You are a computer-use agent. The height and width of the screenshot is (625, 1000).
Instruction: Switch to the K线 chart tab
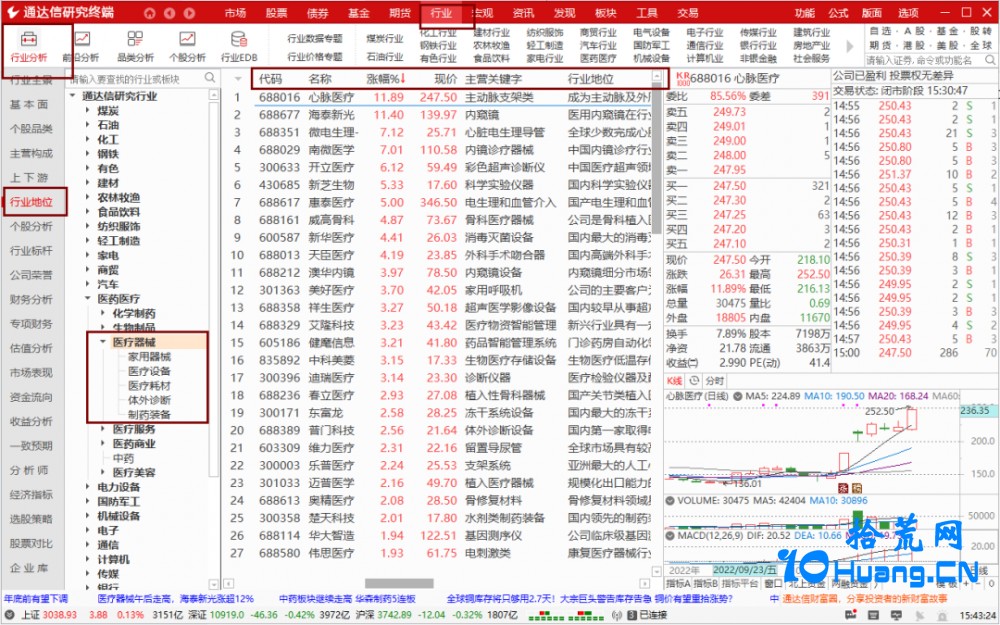pos(675,381)
